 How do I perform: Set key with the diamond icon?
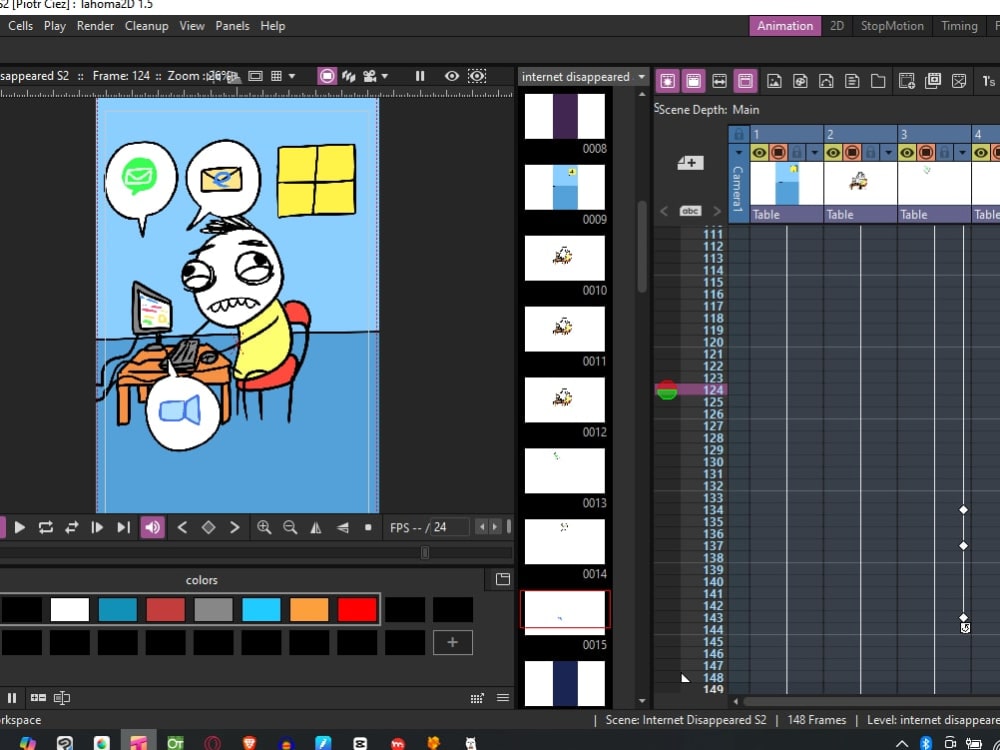tap(209, 527)
